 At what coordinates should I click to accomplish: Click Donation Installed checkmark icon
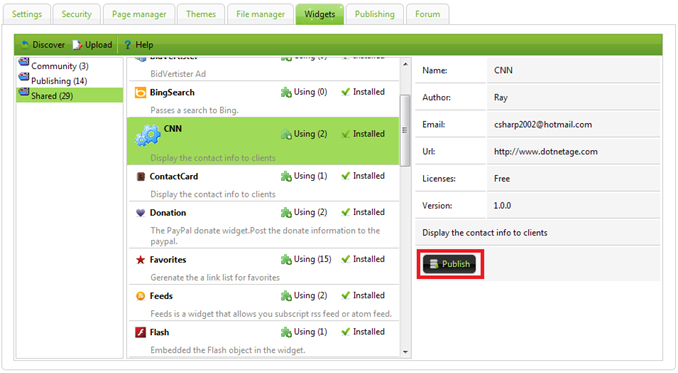345,212
